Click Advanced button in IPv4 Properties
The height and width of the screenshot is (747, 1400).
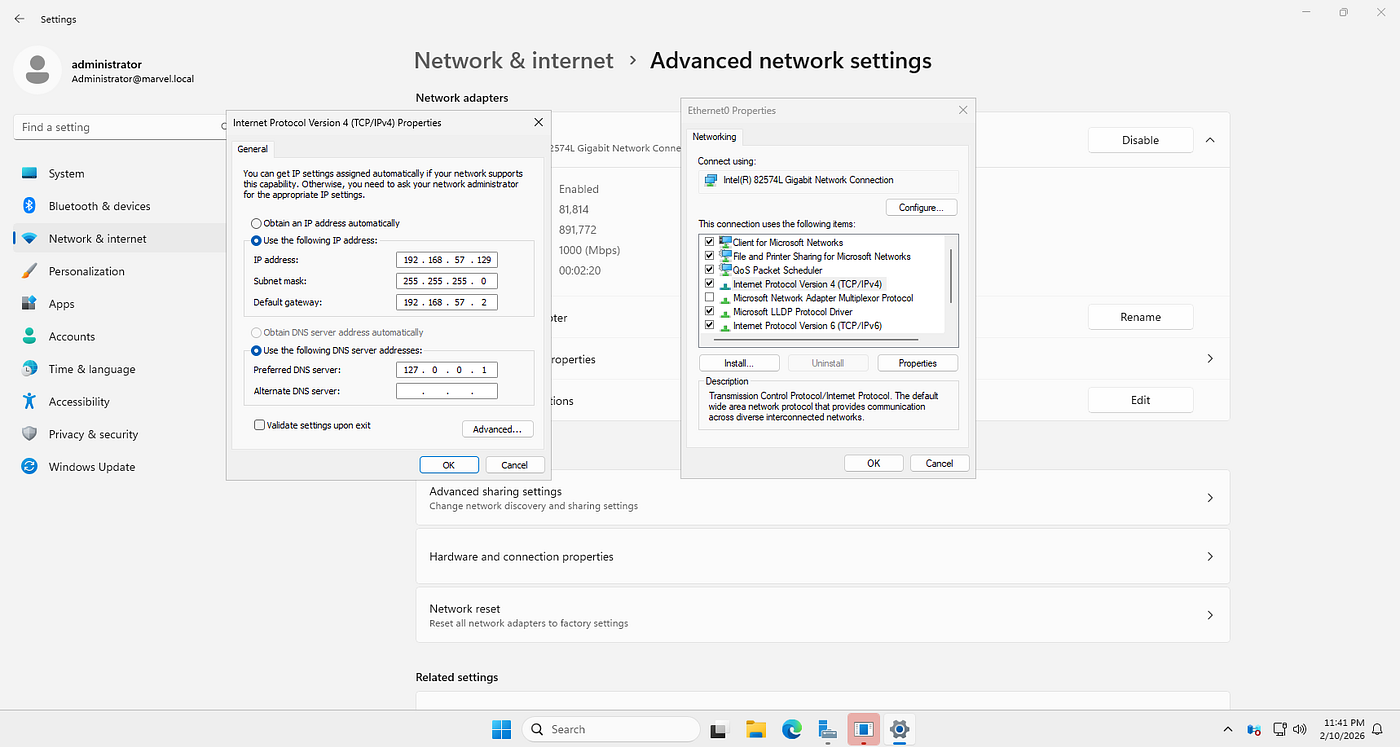pyautogui.click(x=498, y=429)
